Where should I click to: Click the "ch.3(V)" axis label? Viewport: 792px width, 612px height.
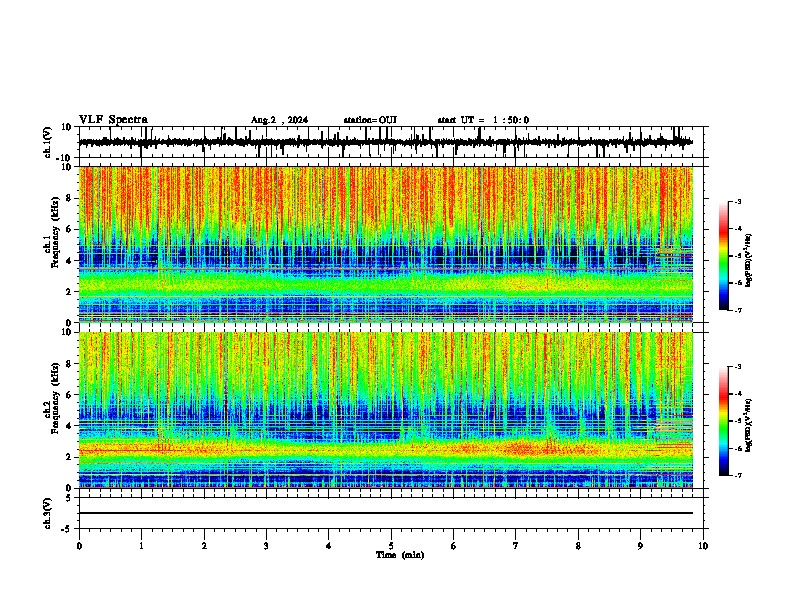pos(48,513)
